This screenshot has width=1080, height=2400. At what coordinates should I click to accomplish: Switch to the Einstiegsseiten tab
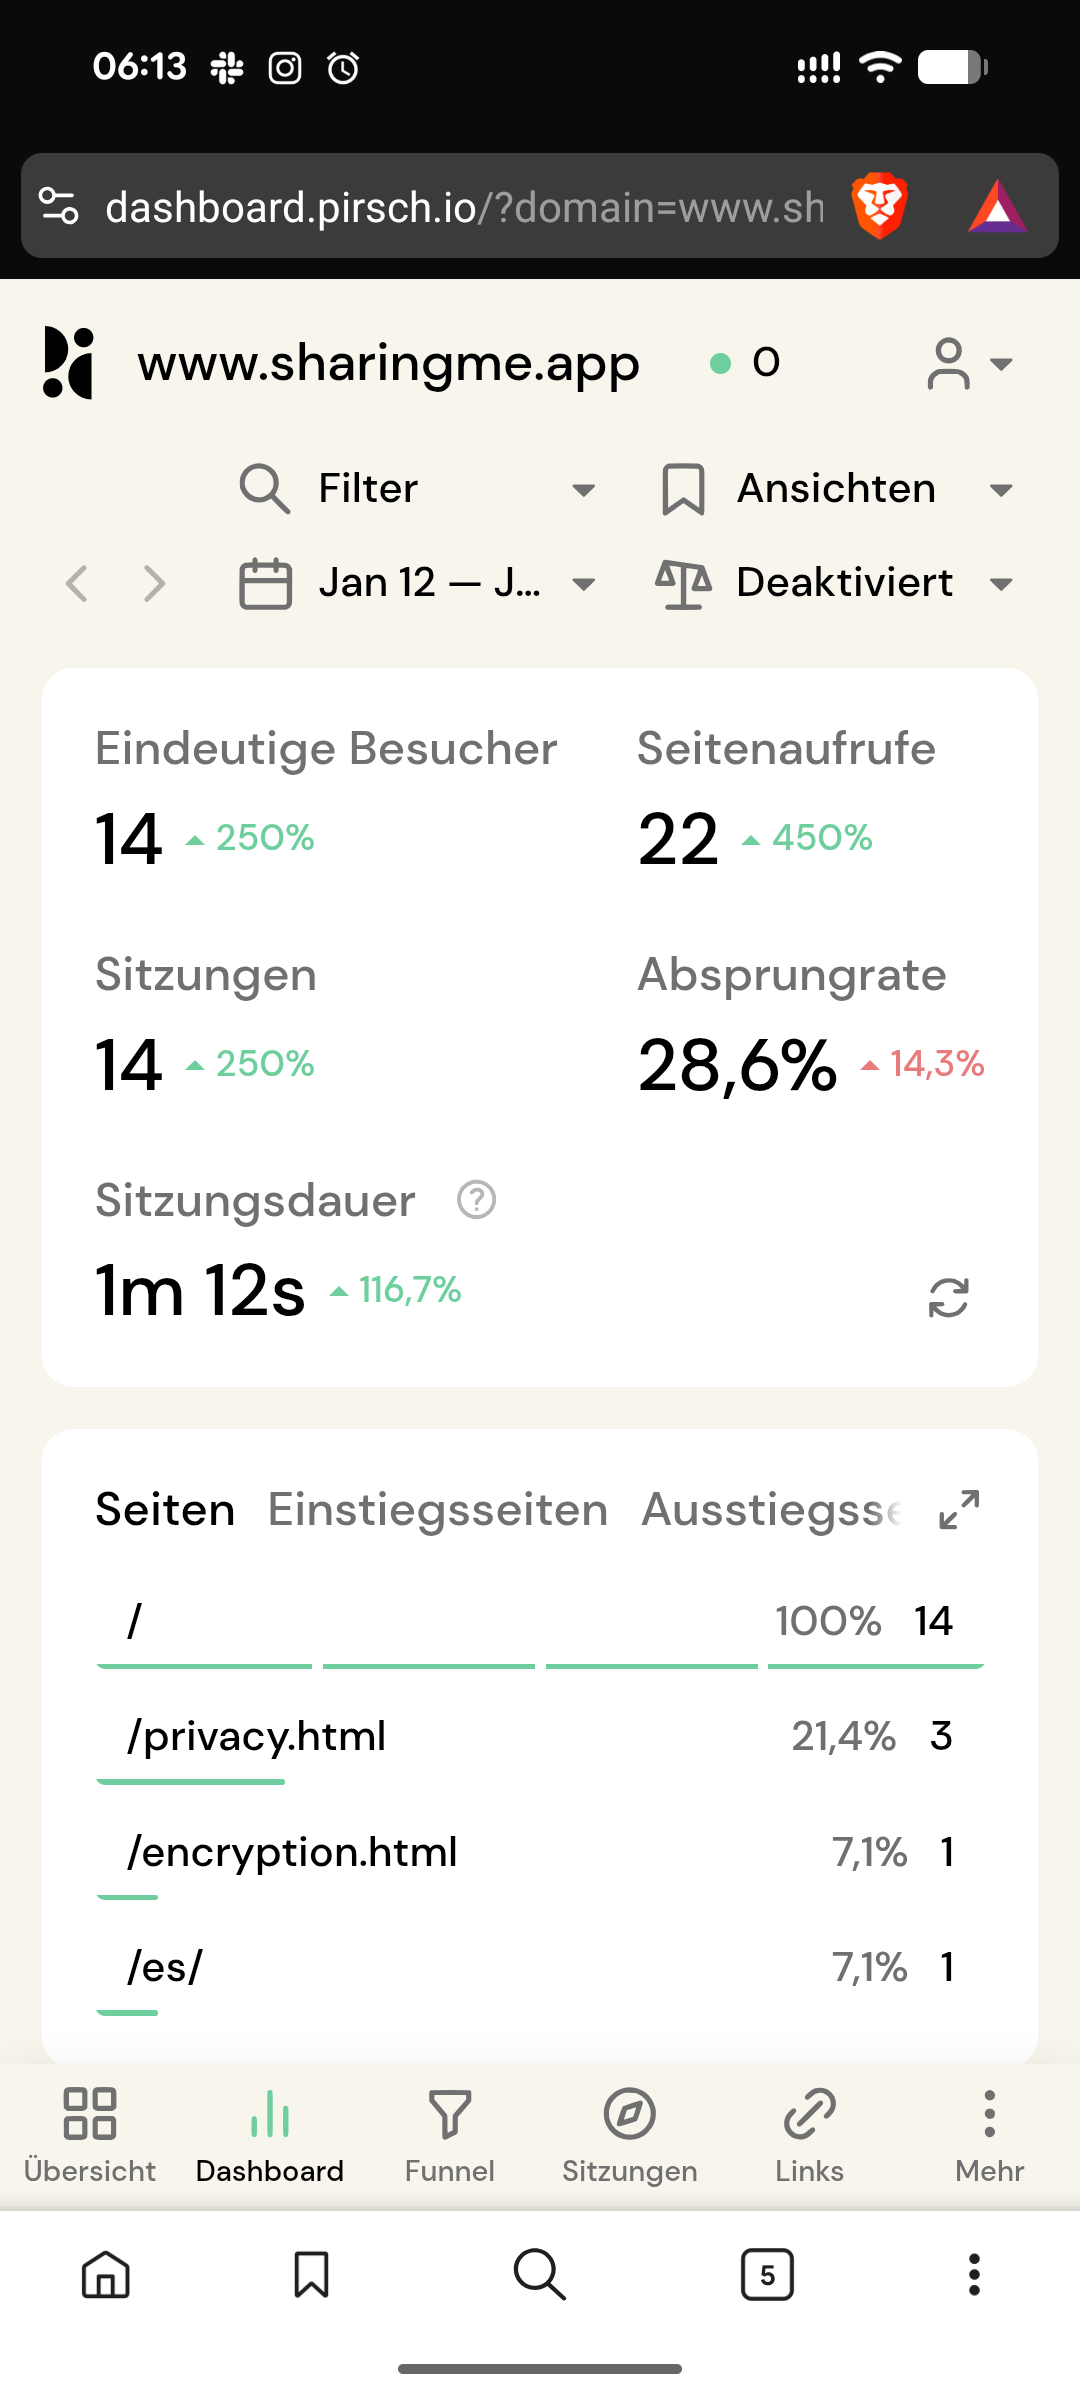coord(438,1510)
